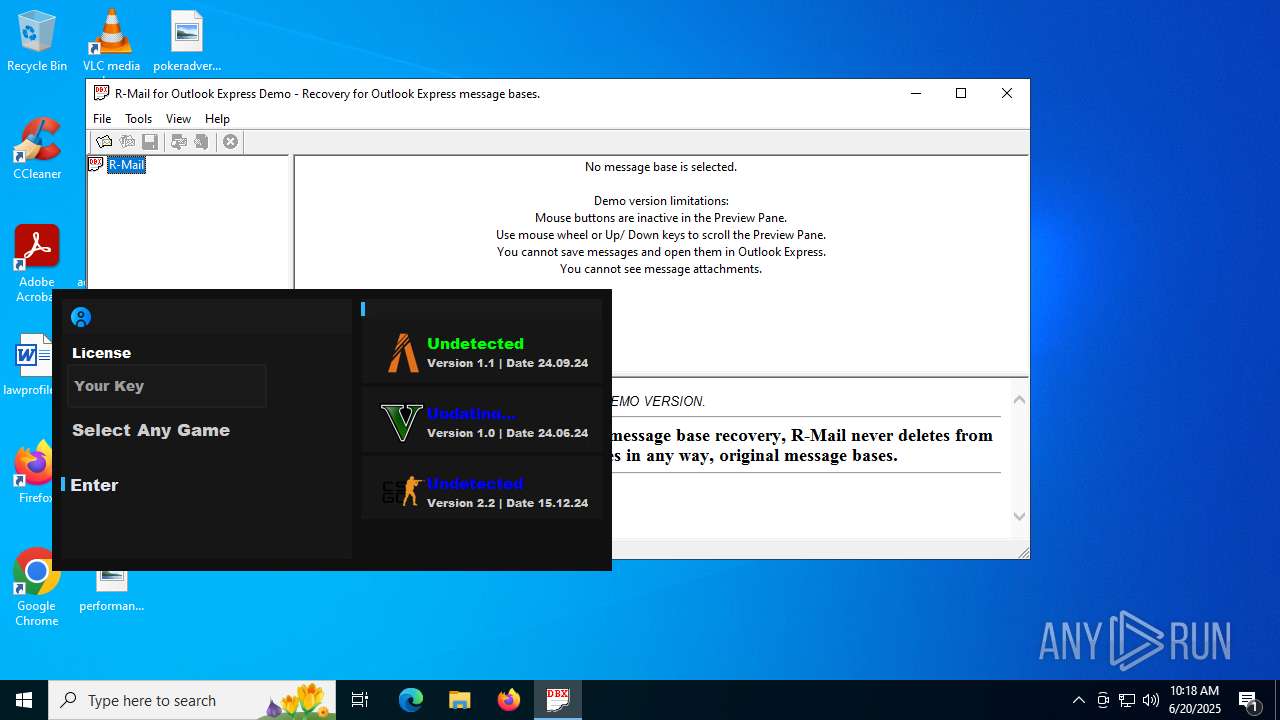
Task: Click the fifth toolbar icon before stop
Action: (201, 142)
